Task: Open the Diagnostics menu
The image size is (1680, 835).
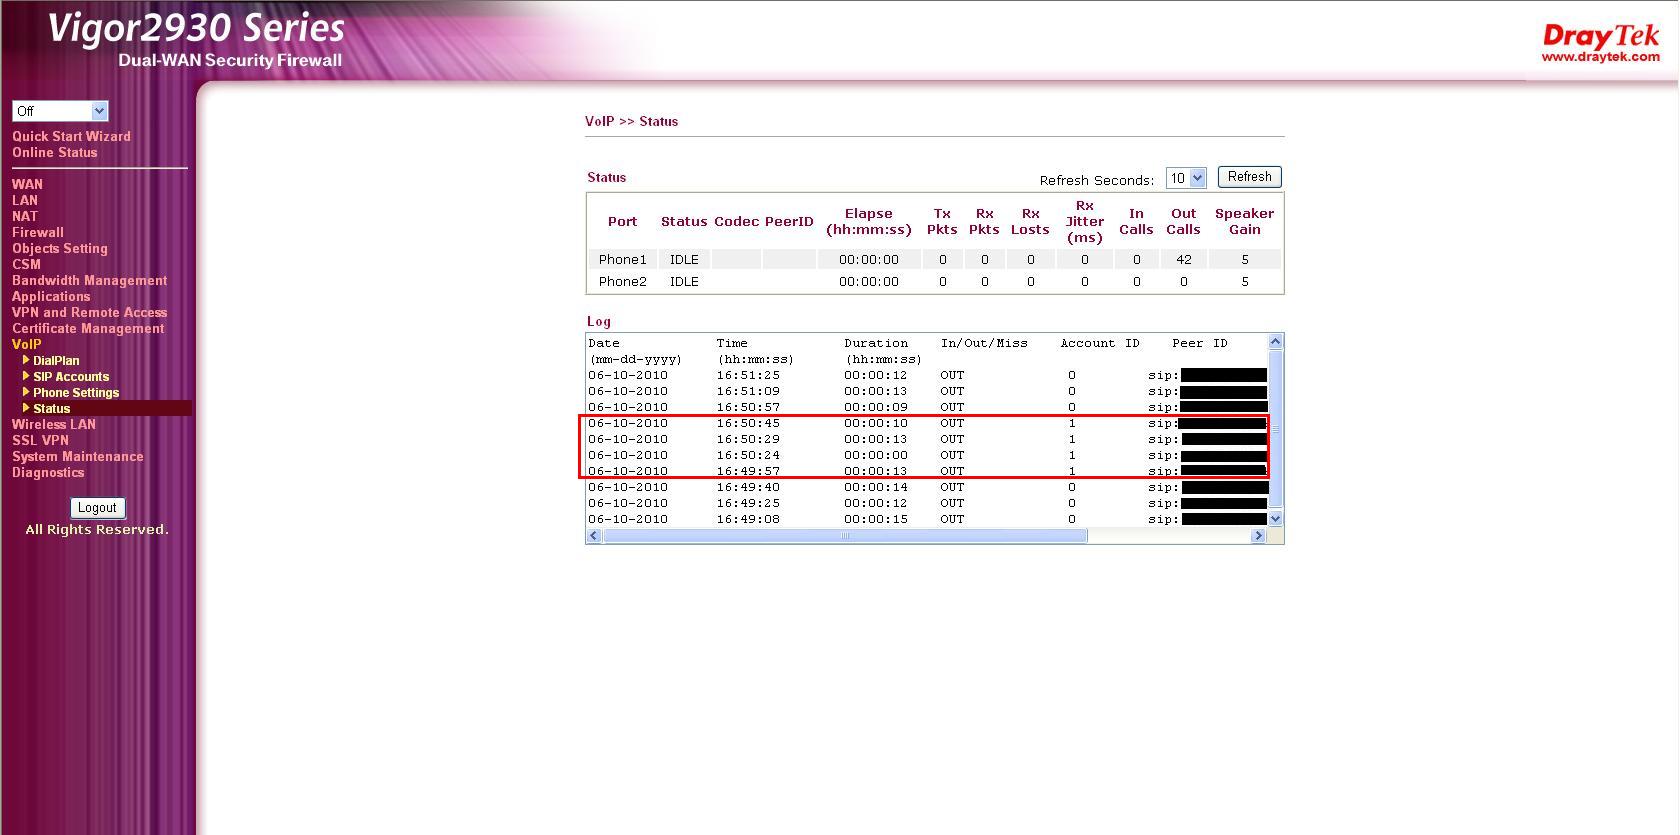Action: [x=48, y=472]
